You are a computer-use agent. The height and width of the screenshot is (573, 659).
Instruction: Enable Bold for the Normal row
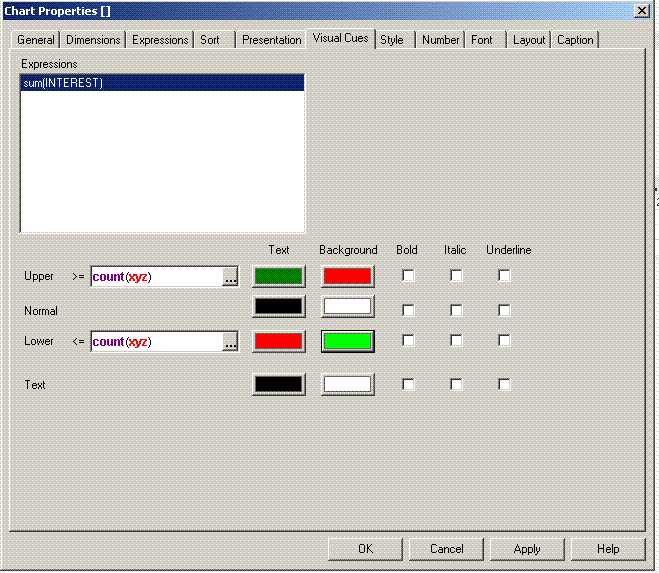coord(408,310)
